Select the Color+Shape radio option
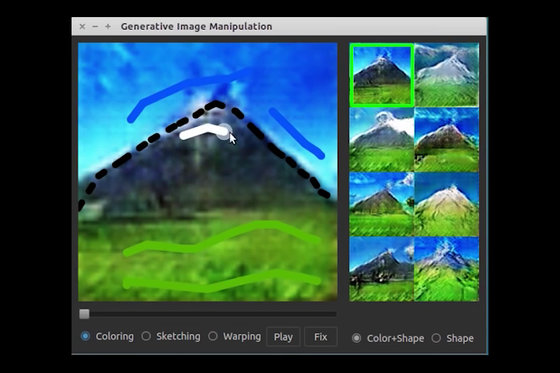Viewport: 560px width, 373px height. click(356, 338)
